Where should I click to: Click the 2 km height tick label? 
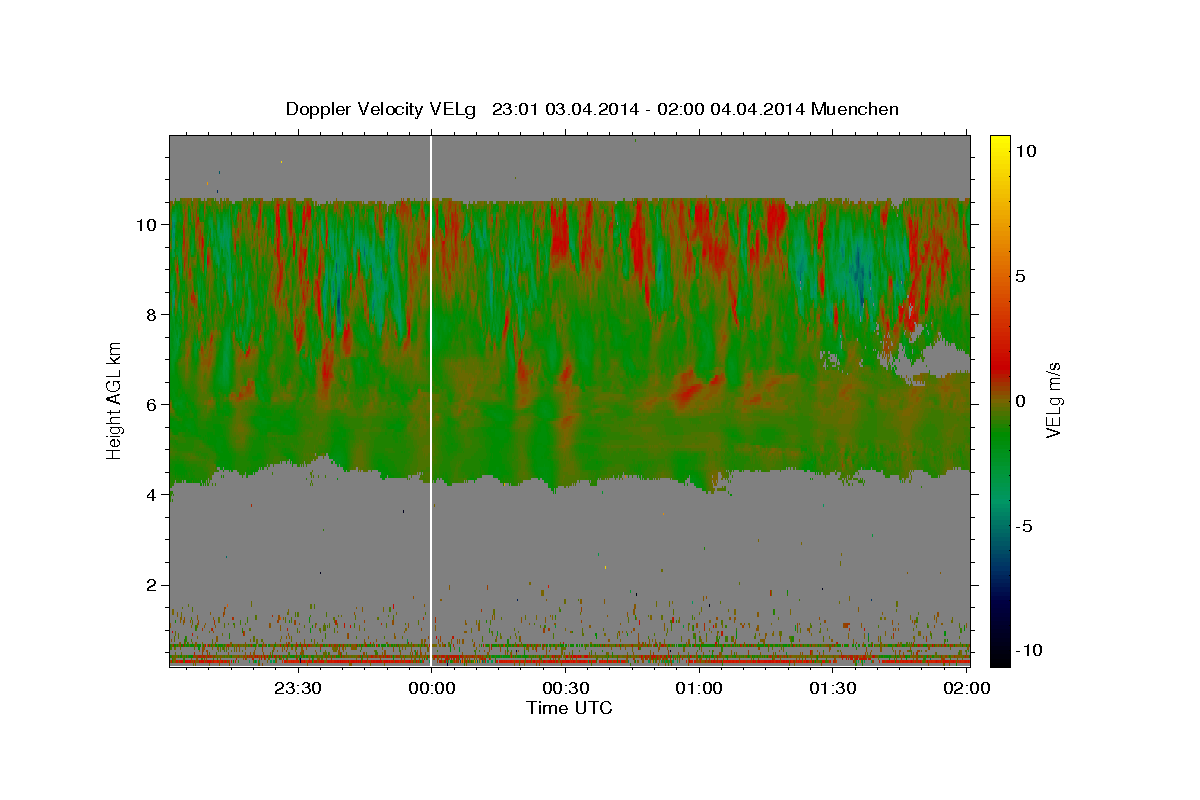[152, 584]
